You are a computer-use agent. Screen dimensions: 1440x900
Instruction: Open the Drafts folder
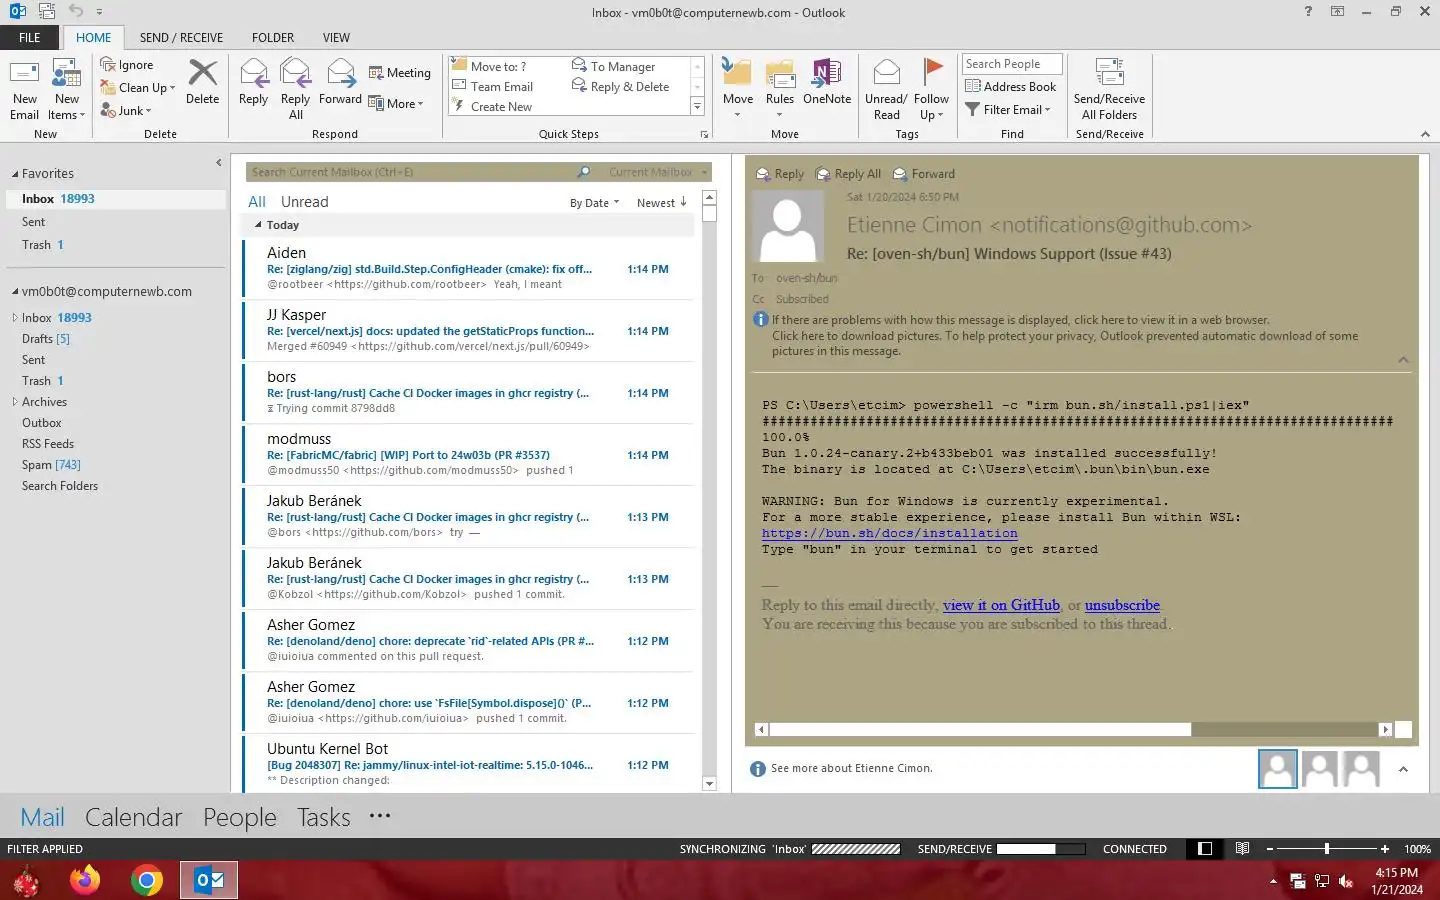46,339
